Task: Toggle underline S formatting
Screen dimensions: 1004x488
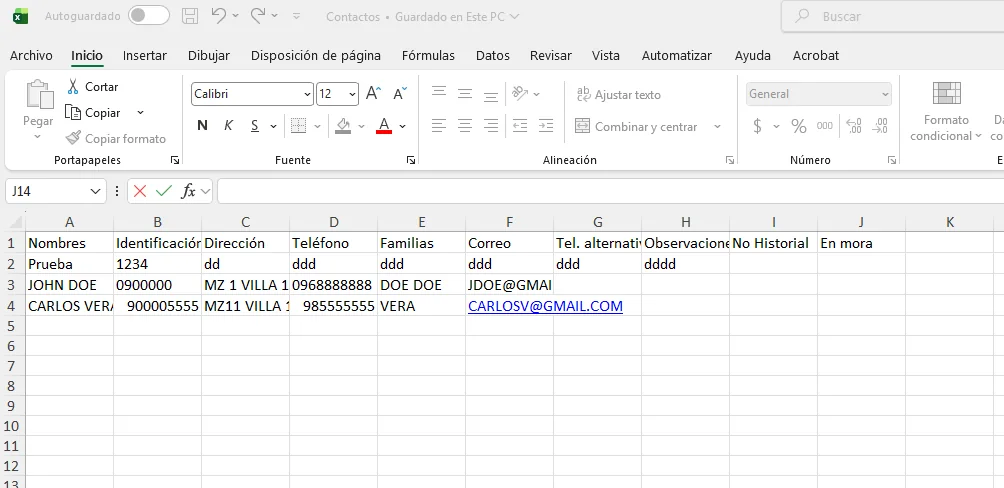Action: coord(255,126)
